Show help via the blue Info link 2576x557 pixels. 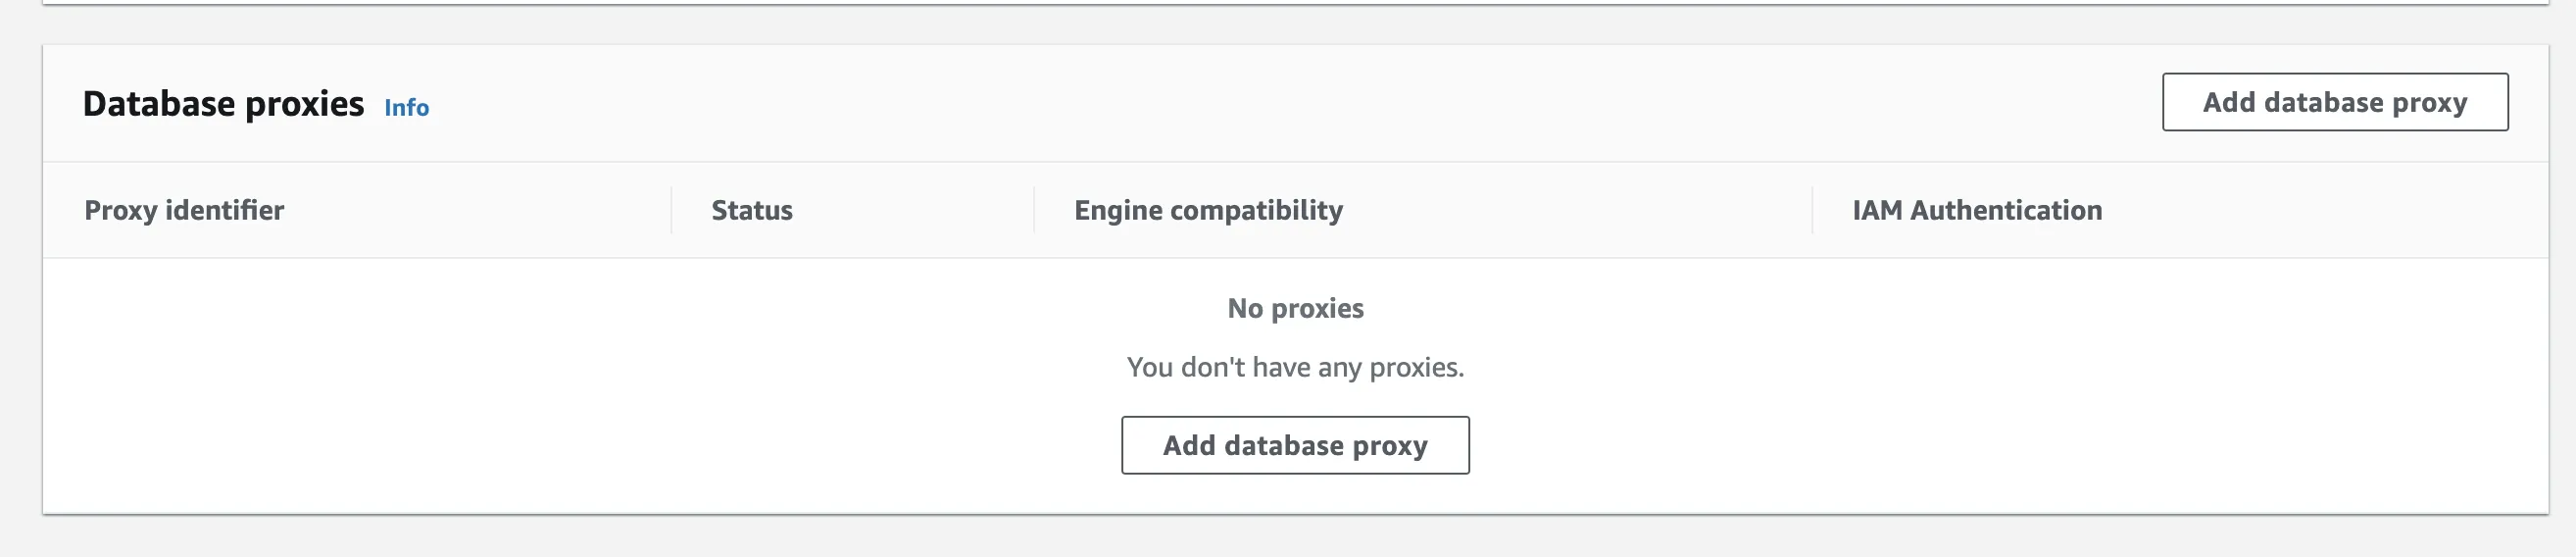[406, 107]
